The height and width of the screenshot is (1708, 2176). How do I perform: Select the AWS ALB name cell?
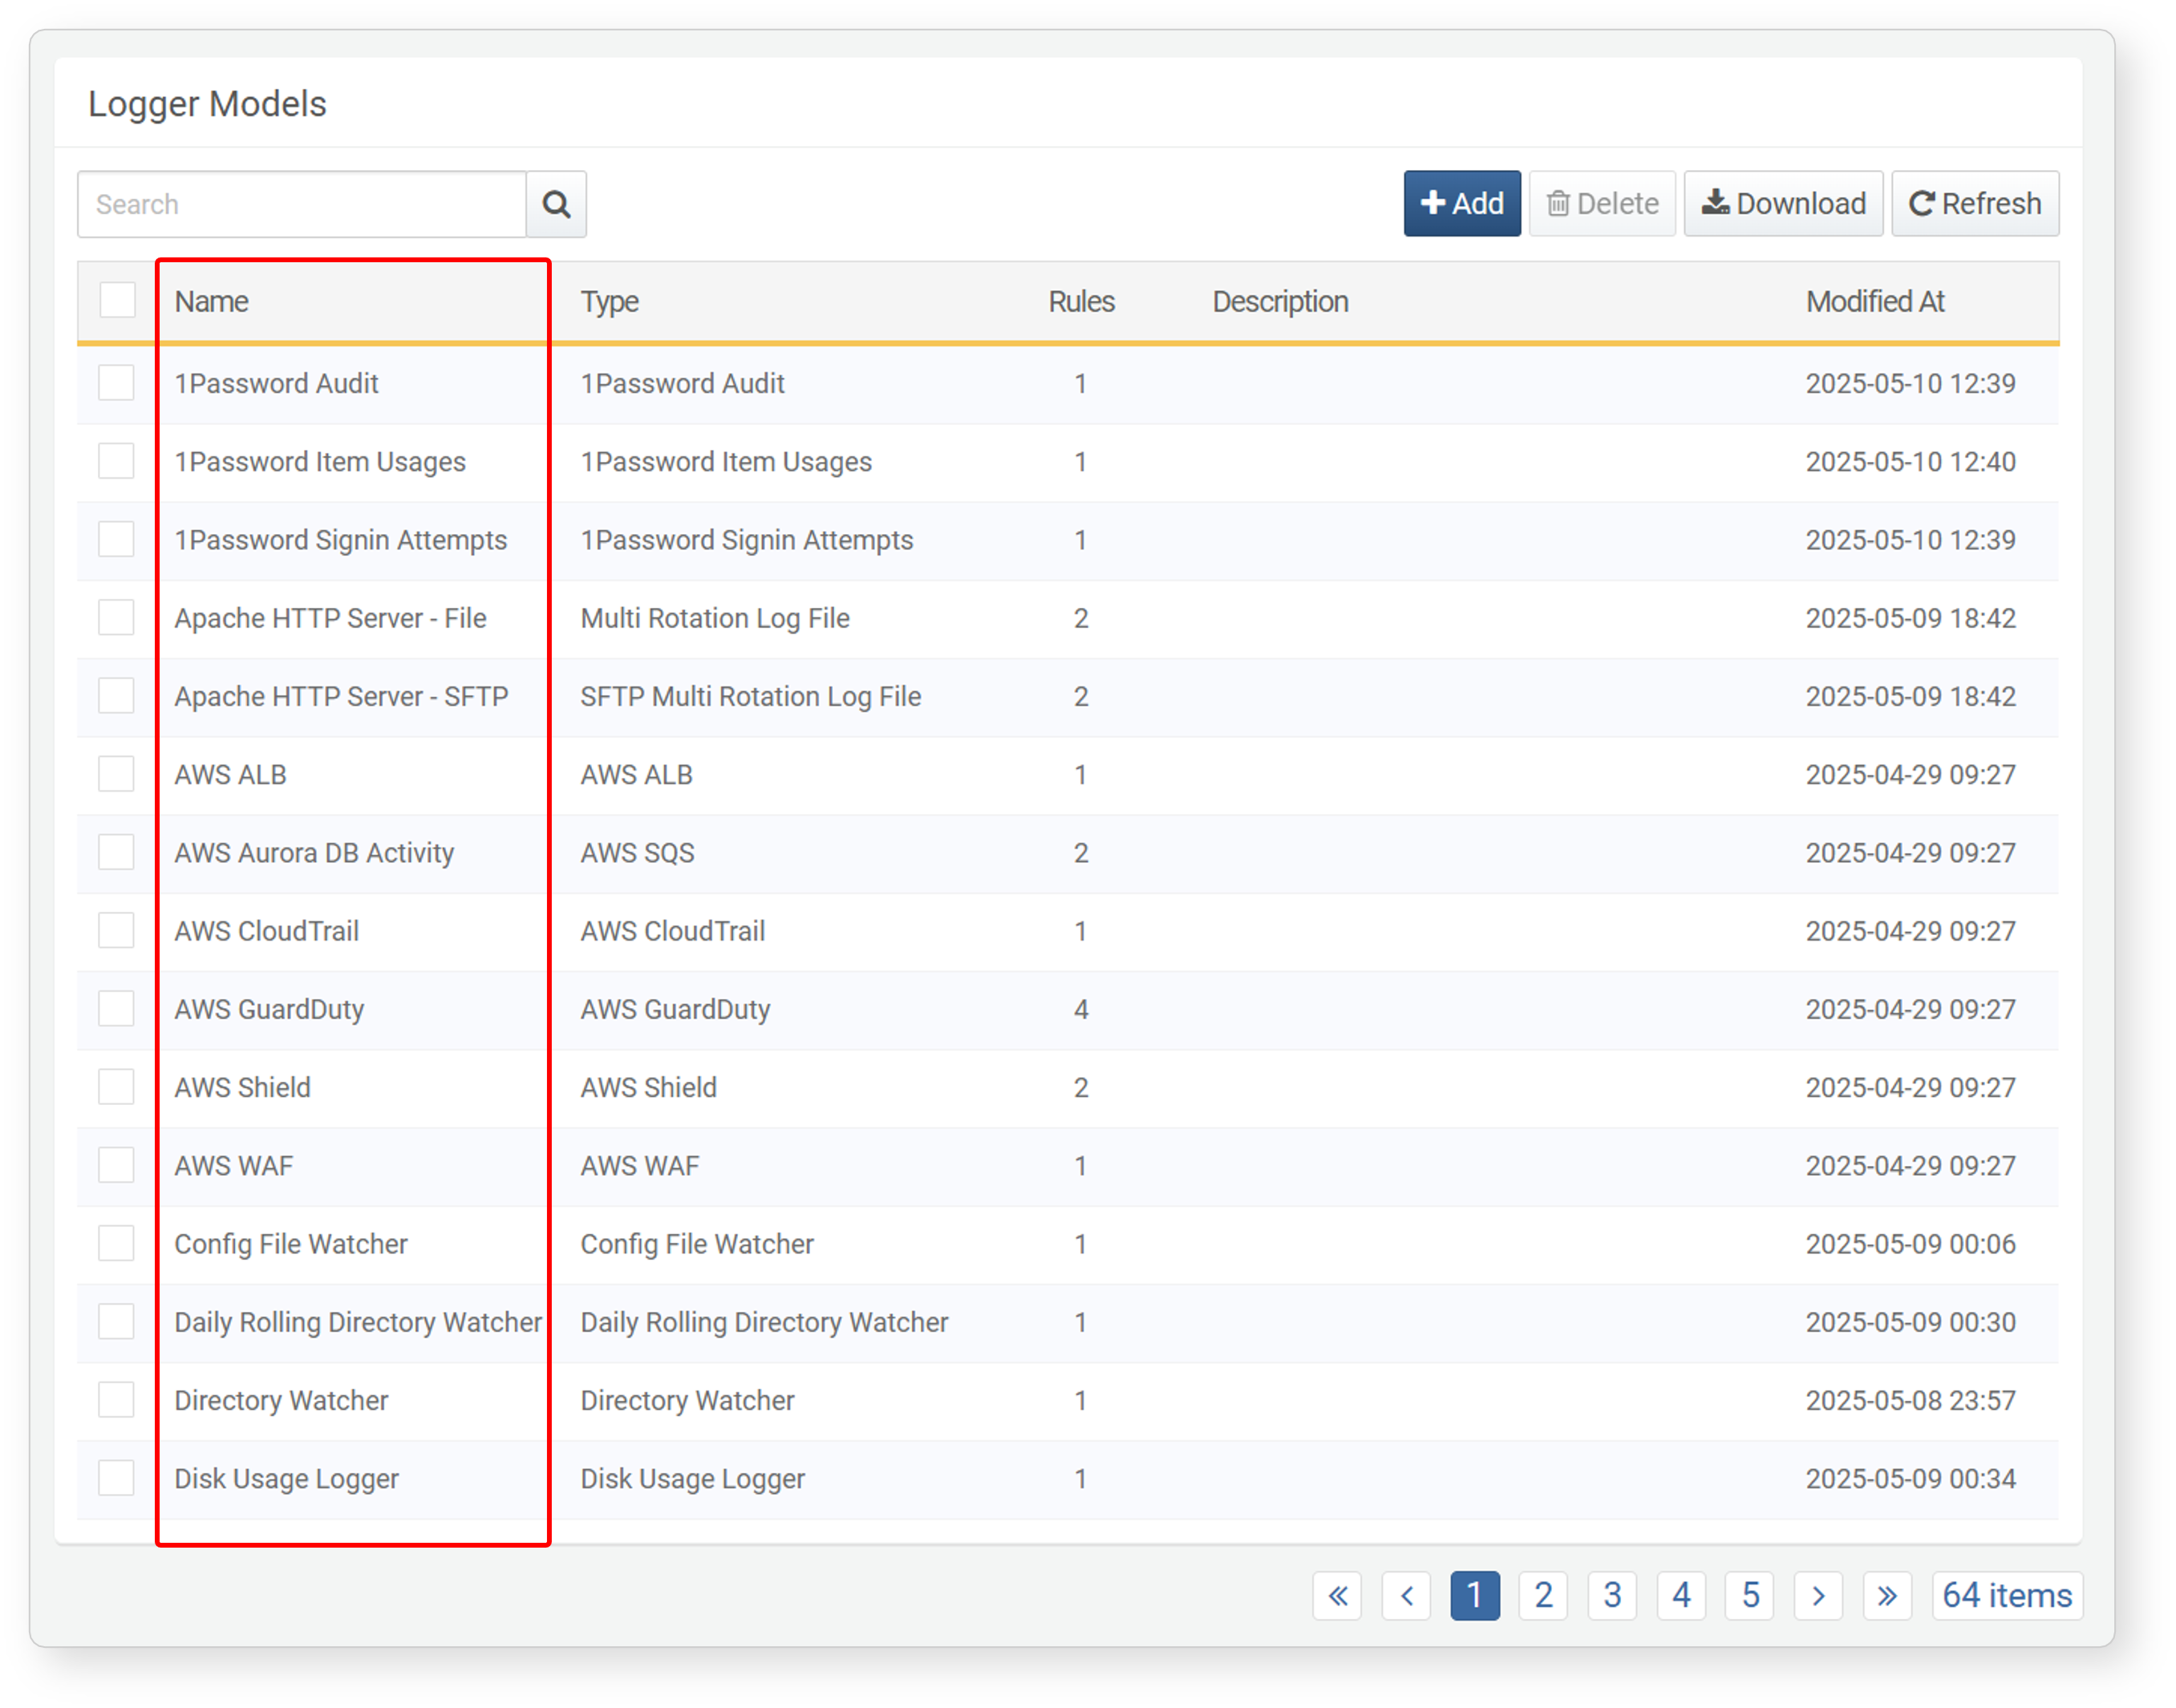tap(230, 774)
